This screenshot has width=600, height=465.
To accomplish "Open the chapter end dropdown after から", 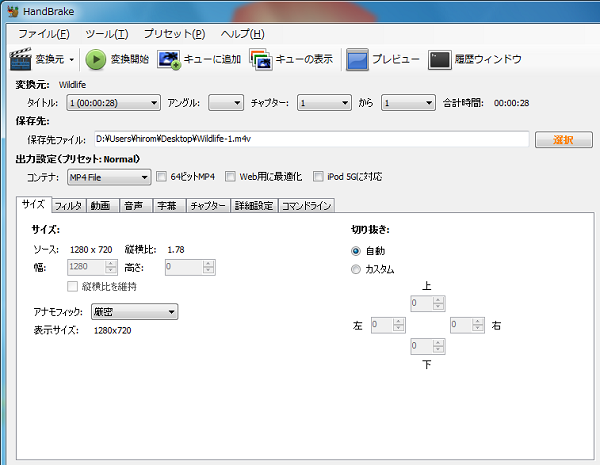I will [x=408, y=103].
